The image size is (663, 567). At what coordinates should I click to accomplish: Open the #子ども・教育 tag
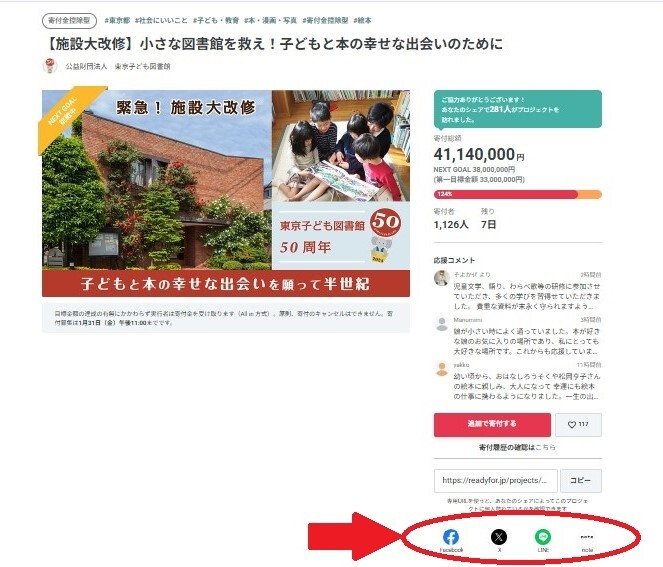(x=216, y=20)
